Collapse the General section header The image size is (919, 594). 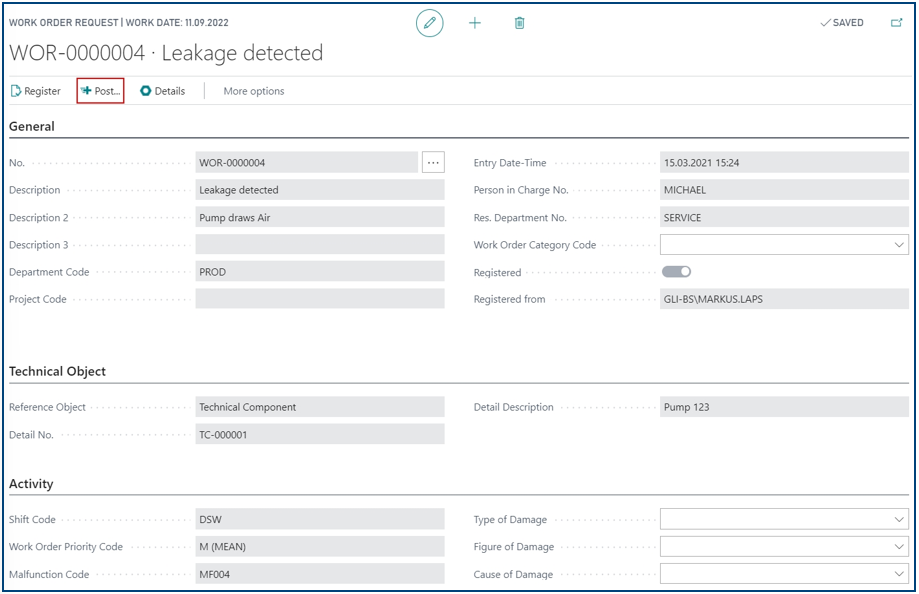click(x=32, y=126)
